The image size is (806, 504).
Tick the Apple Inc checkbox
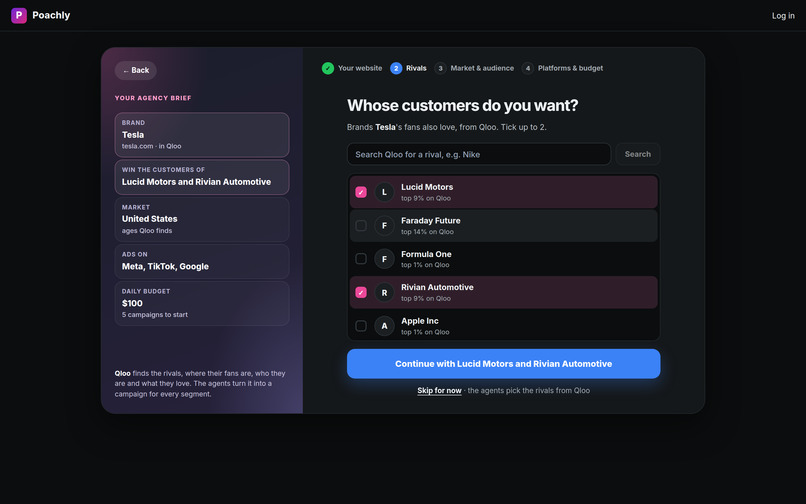(x=361, y=326)
